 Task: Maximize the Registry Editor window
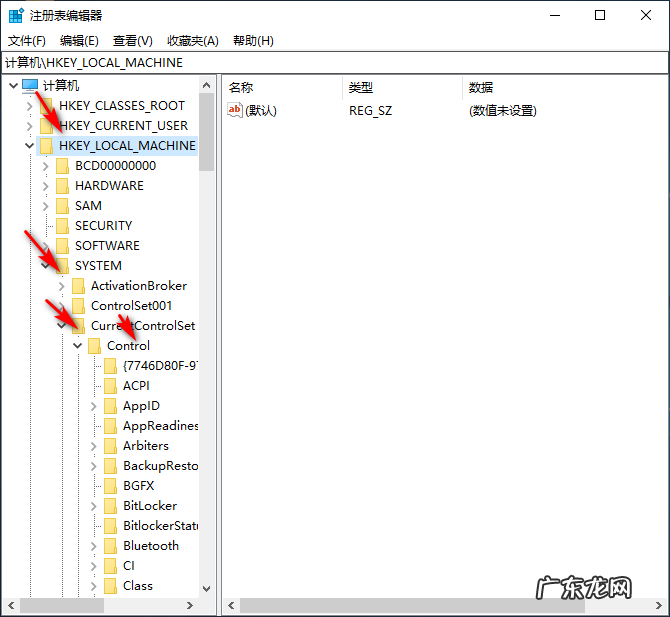[600, 15]
